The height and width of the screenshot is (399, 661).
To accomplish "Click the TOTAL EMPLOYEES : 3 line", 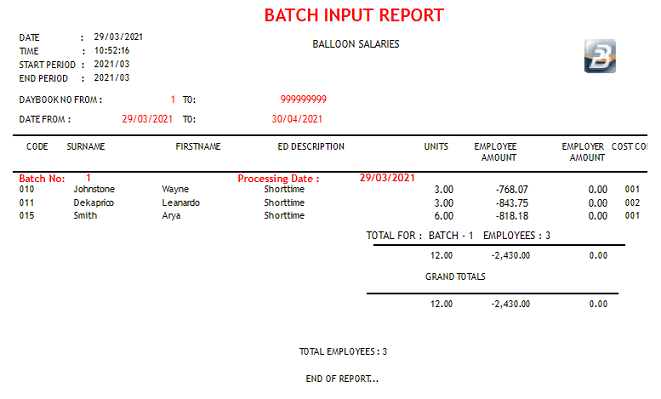I will pyautogui.click(x=343, y=352).
